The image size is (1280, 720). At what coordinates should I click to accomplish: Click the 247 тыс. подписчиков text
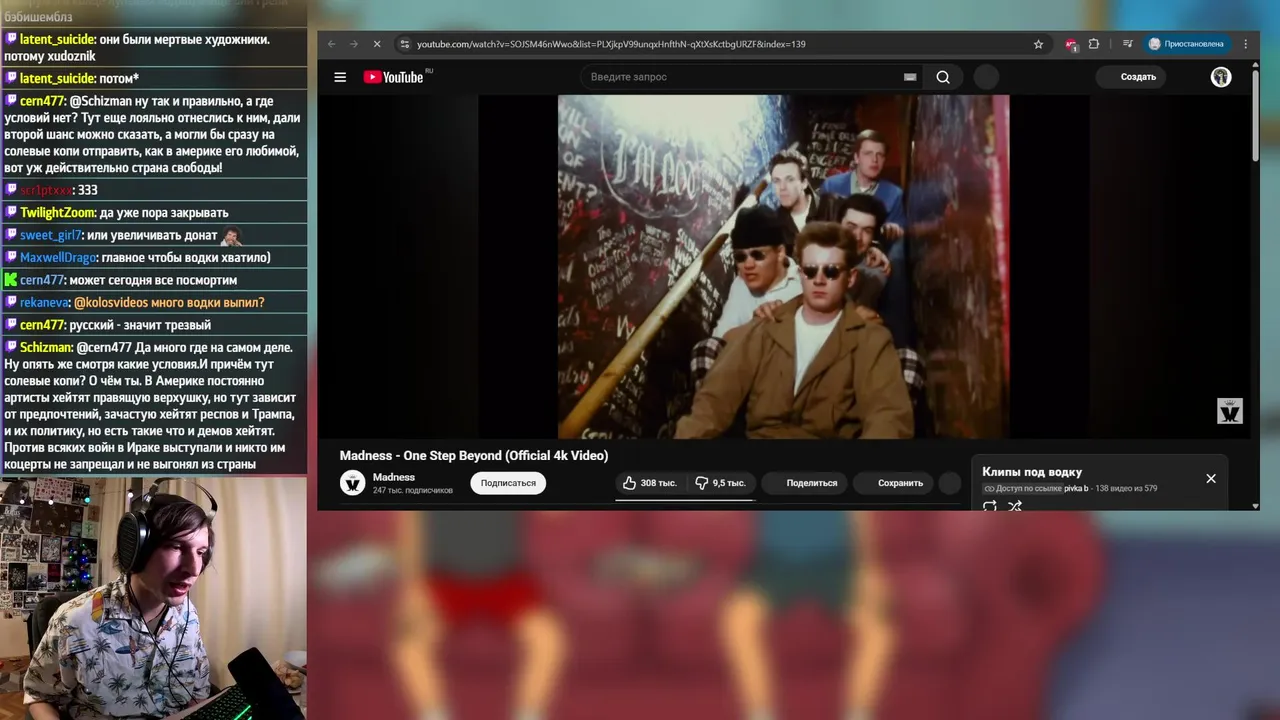[413, 491]
